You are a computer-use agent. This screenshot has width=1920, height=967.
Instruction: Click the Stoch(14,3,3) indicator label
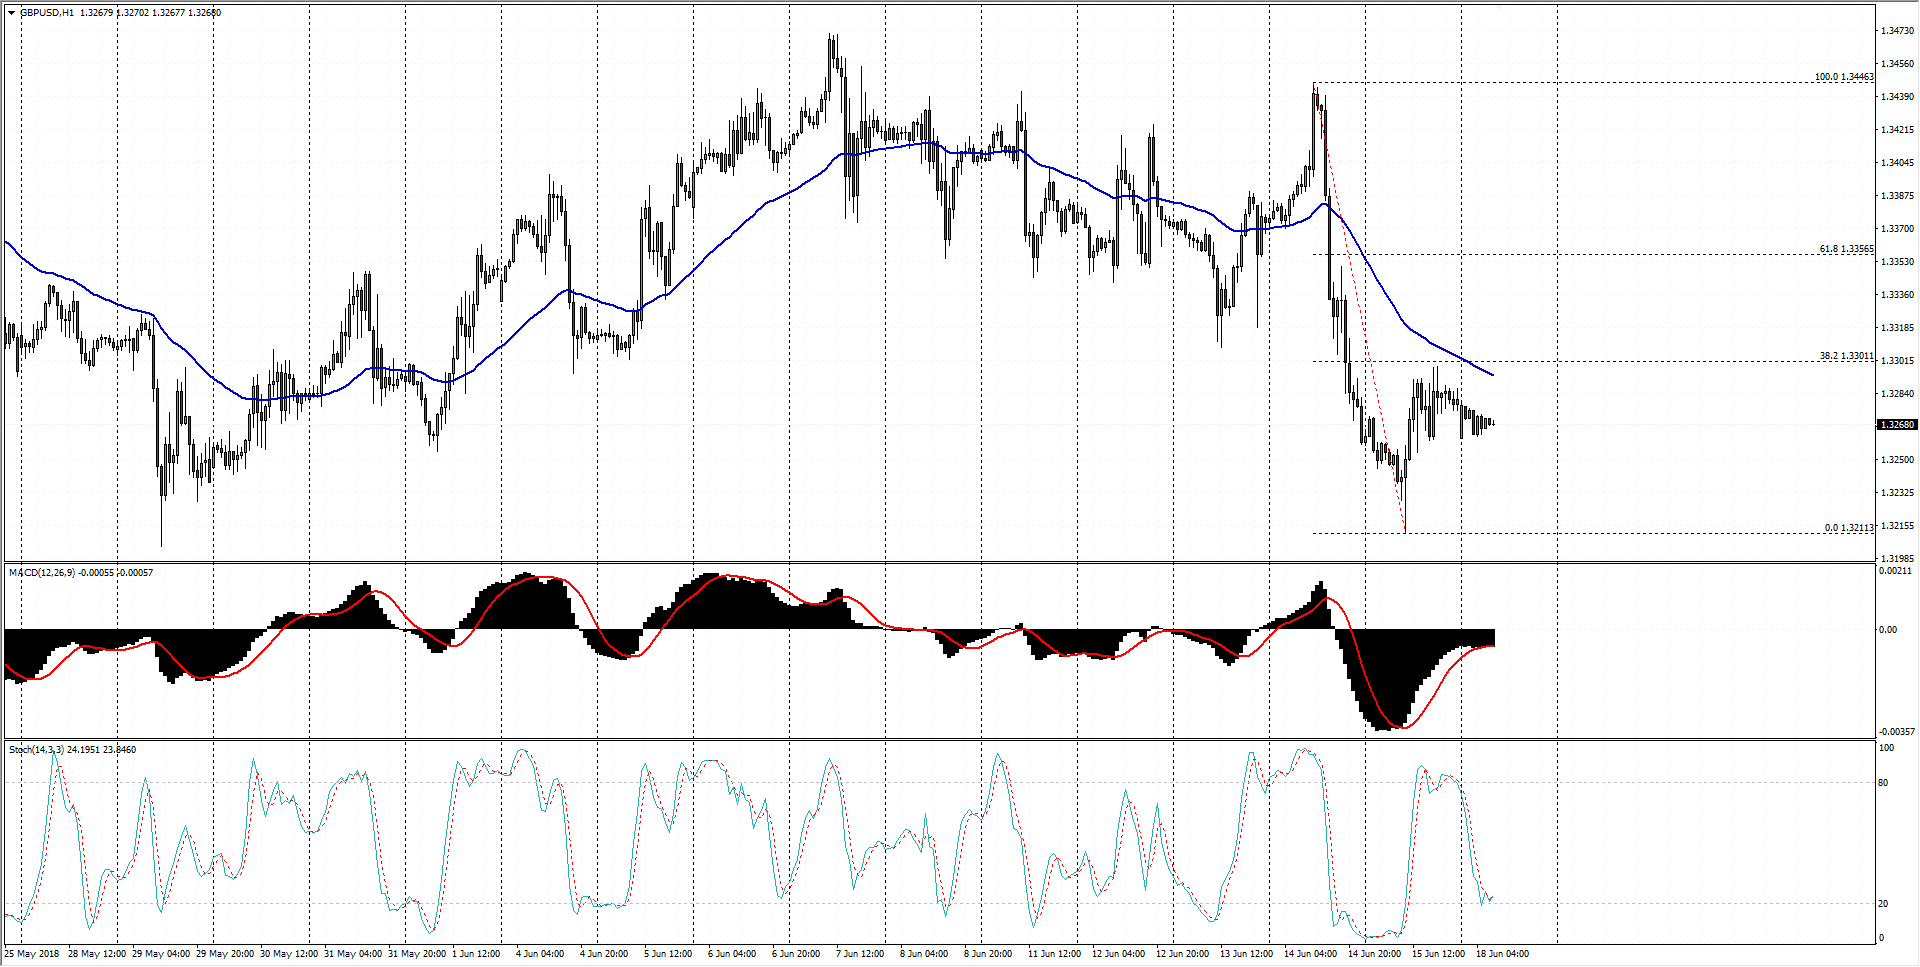(37, 750)
